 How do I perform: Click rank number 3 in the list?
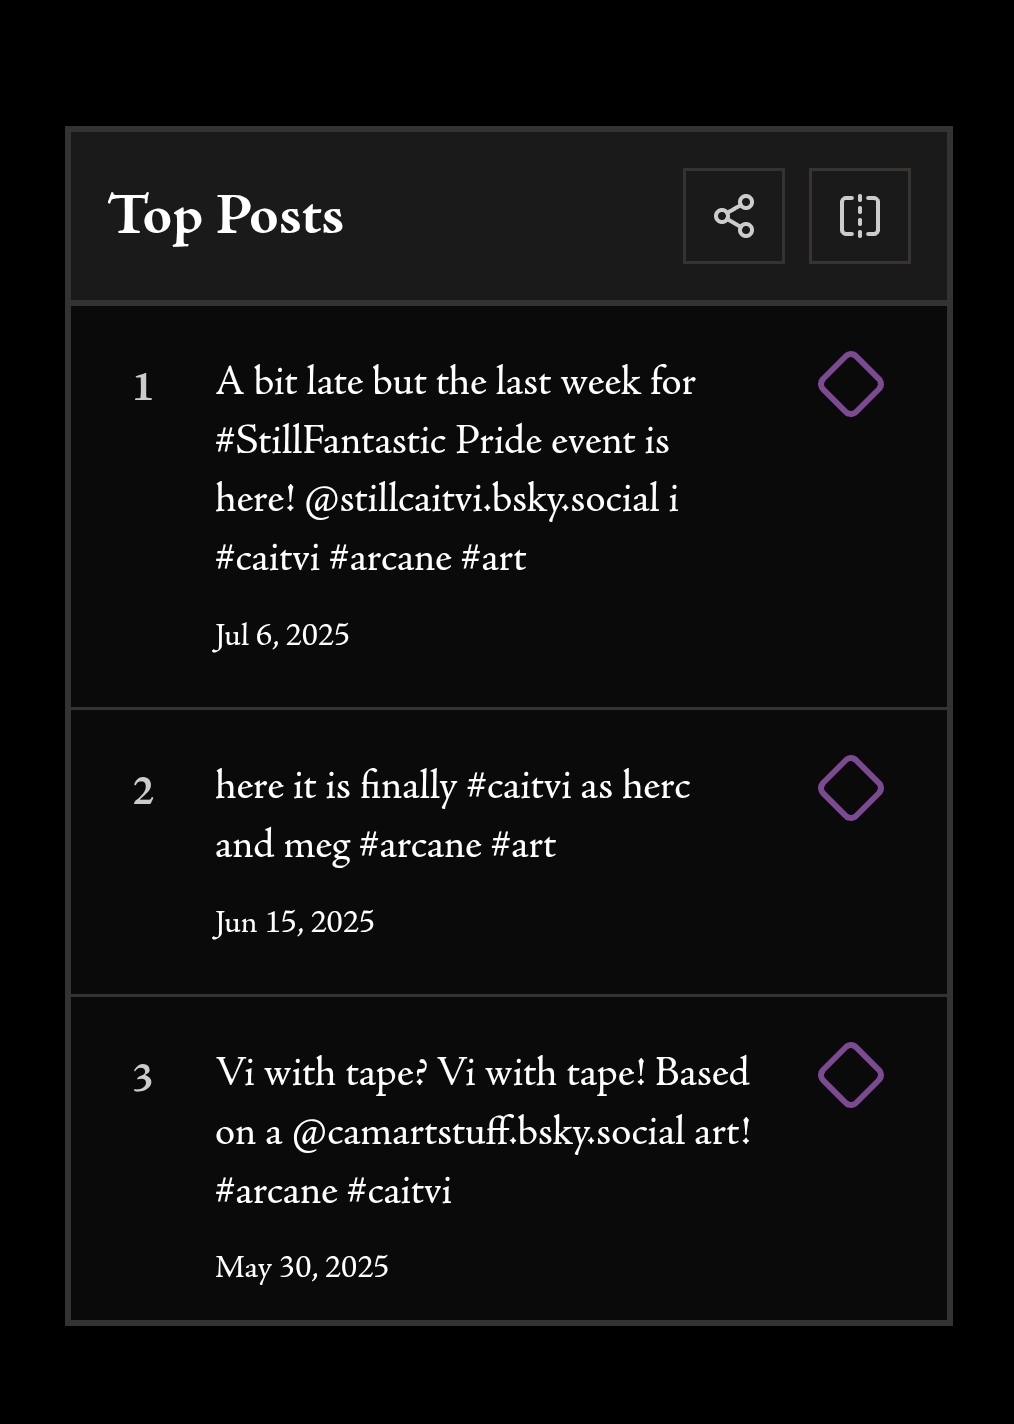[143, 1078]
